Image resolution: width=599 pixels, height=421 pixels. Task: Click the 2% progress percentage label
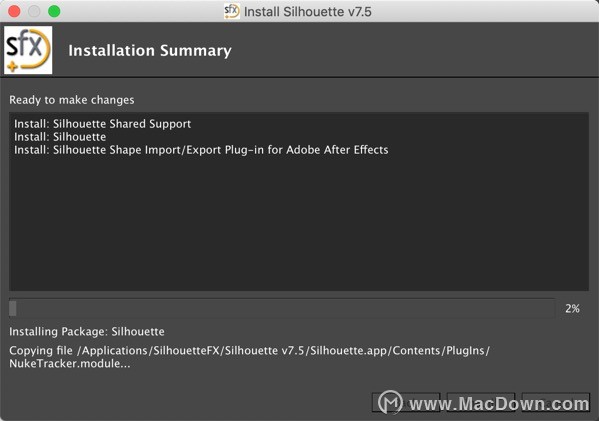[572, 309]
